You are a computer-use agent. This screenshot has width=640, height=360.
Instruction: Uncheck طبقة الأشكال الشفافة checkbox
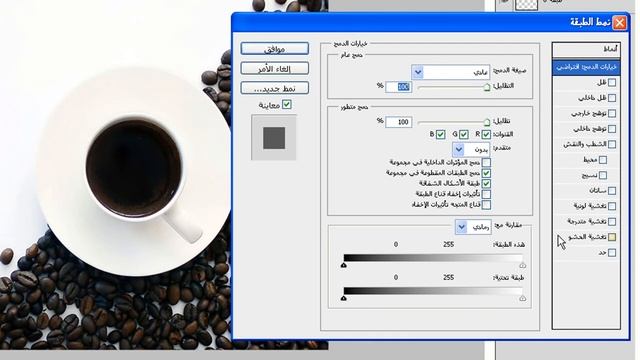[486, 184]
